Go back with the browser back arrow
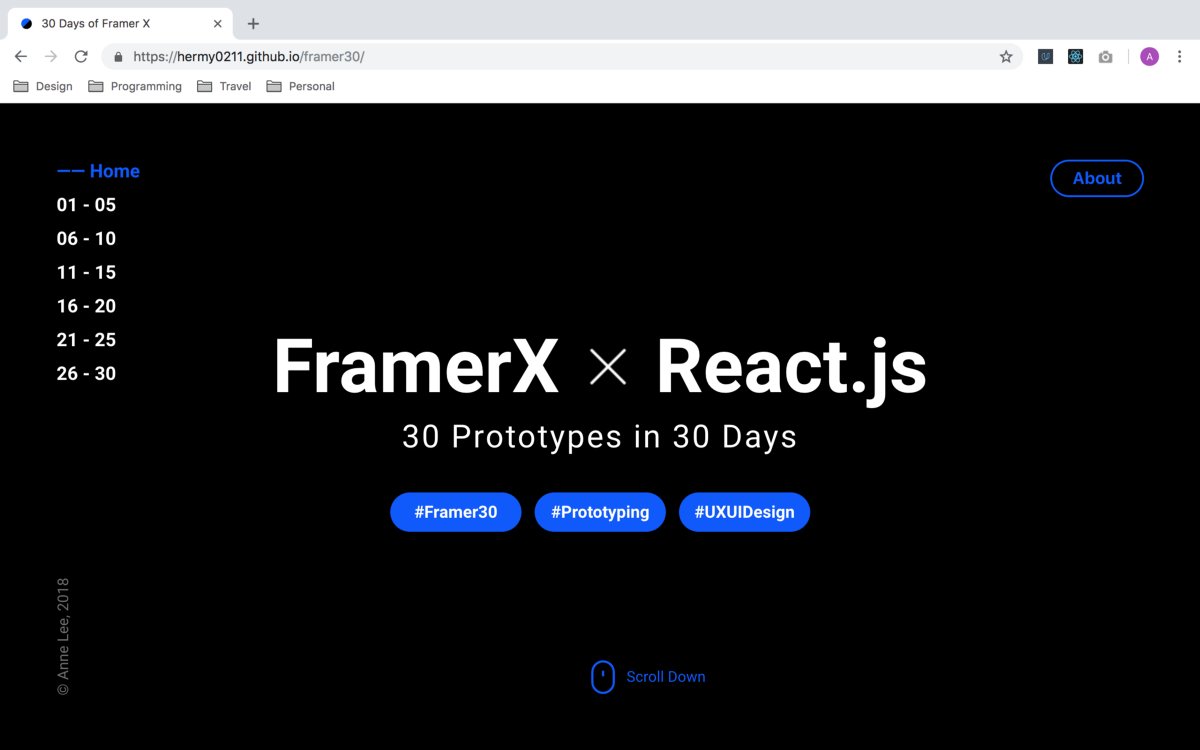The height and width of the screenshot is (750, 1200). [21, 57]
